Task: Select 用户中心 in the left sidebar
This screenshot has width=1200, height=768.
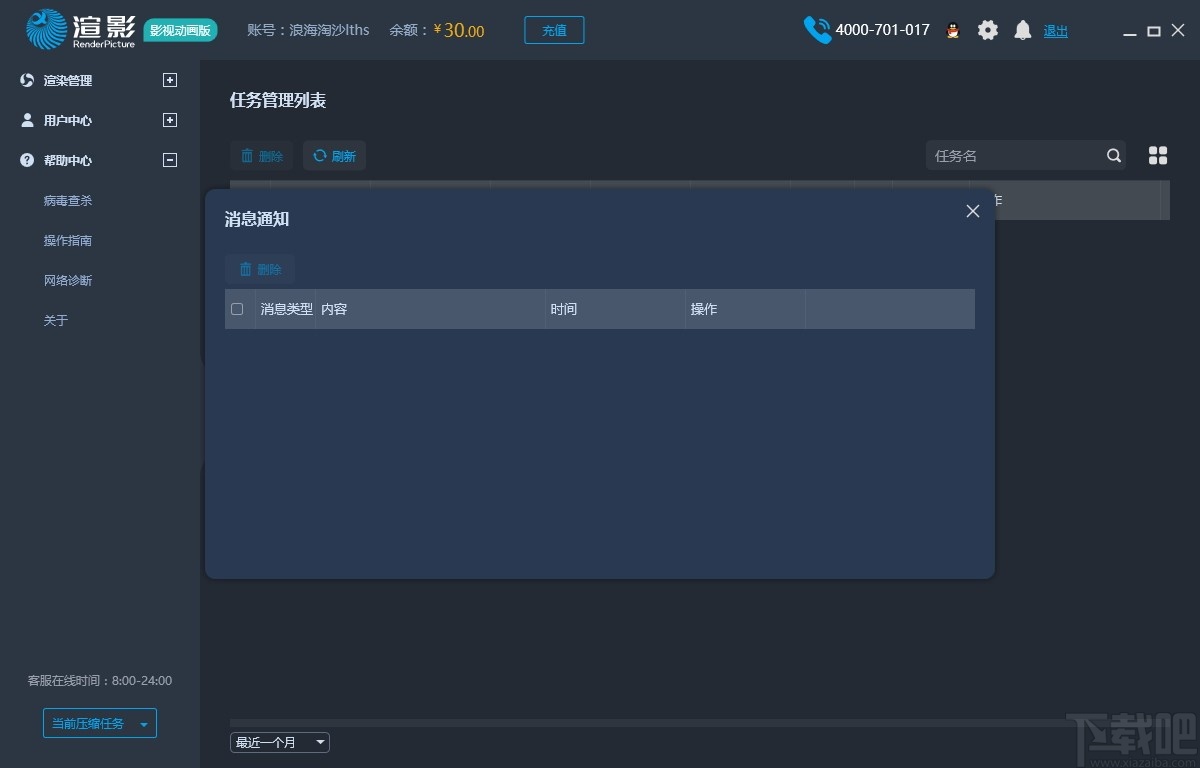Action: tap(60, 120)
